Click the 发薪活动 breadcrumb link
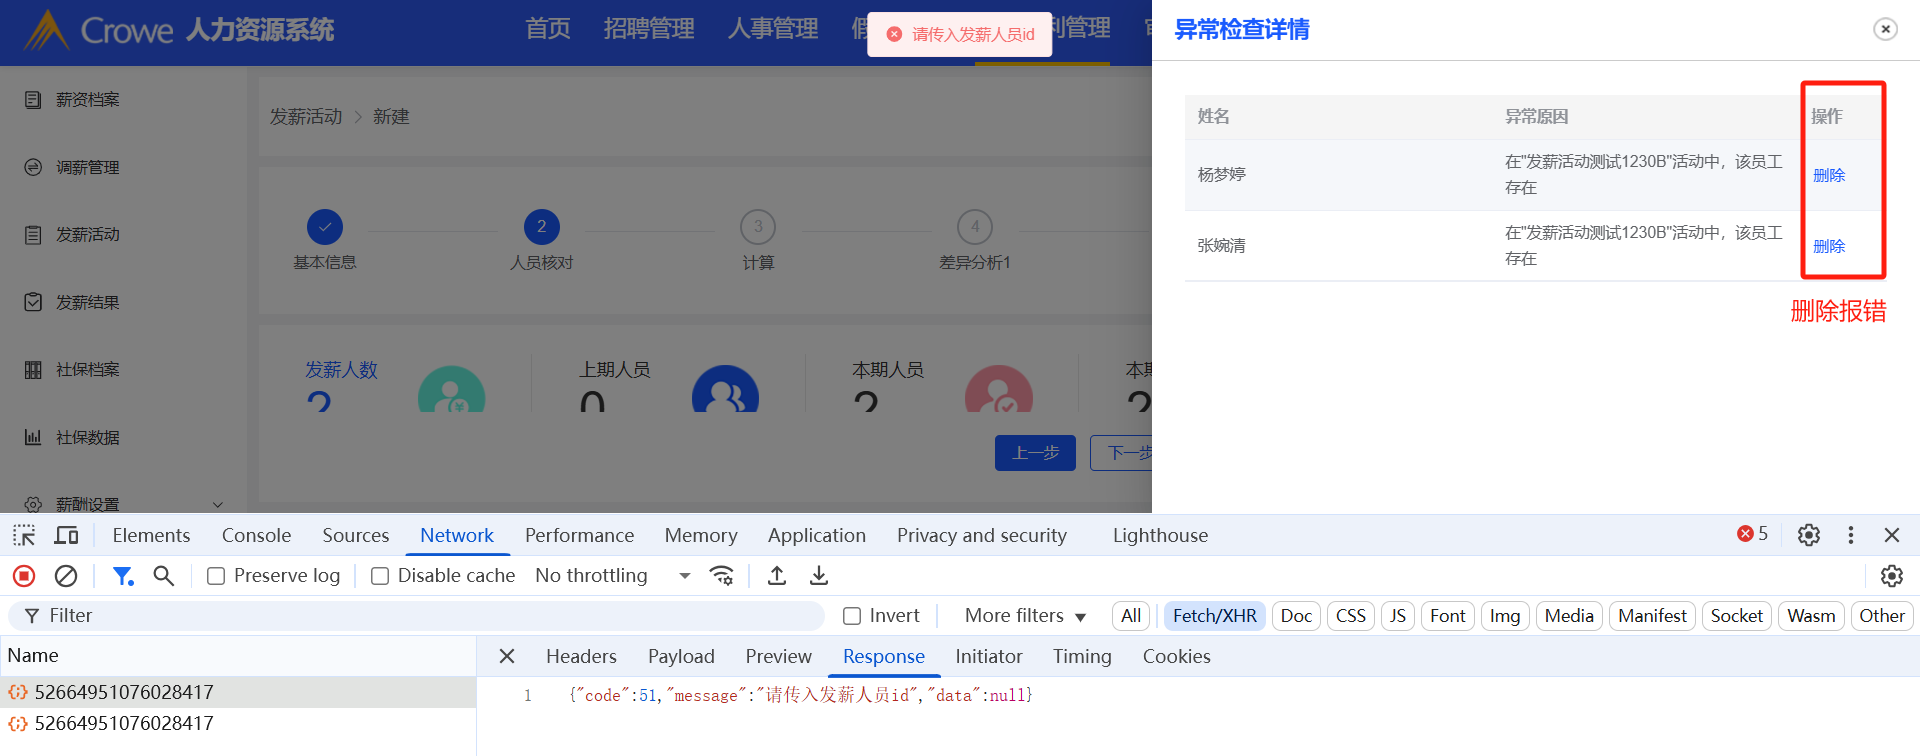Image resolution: width=1920 pixels, height=756 pixels. click(306, 117)
